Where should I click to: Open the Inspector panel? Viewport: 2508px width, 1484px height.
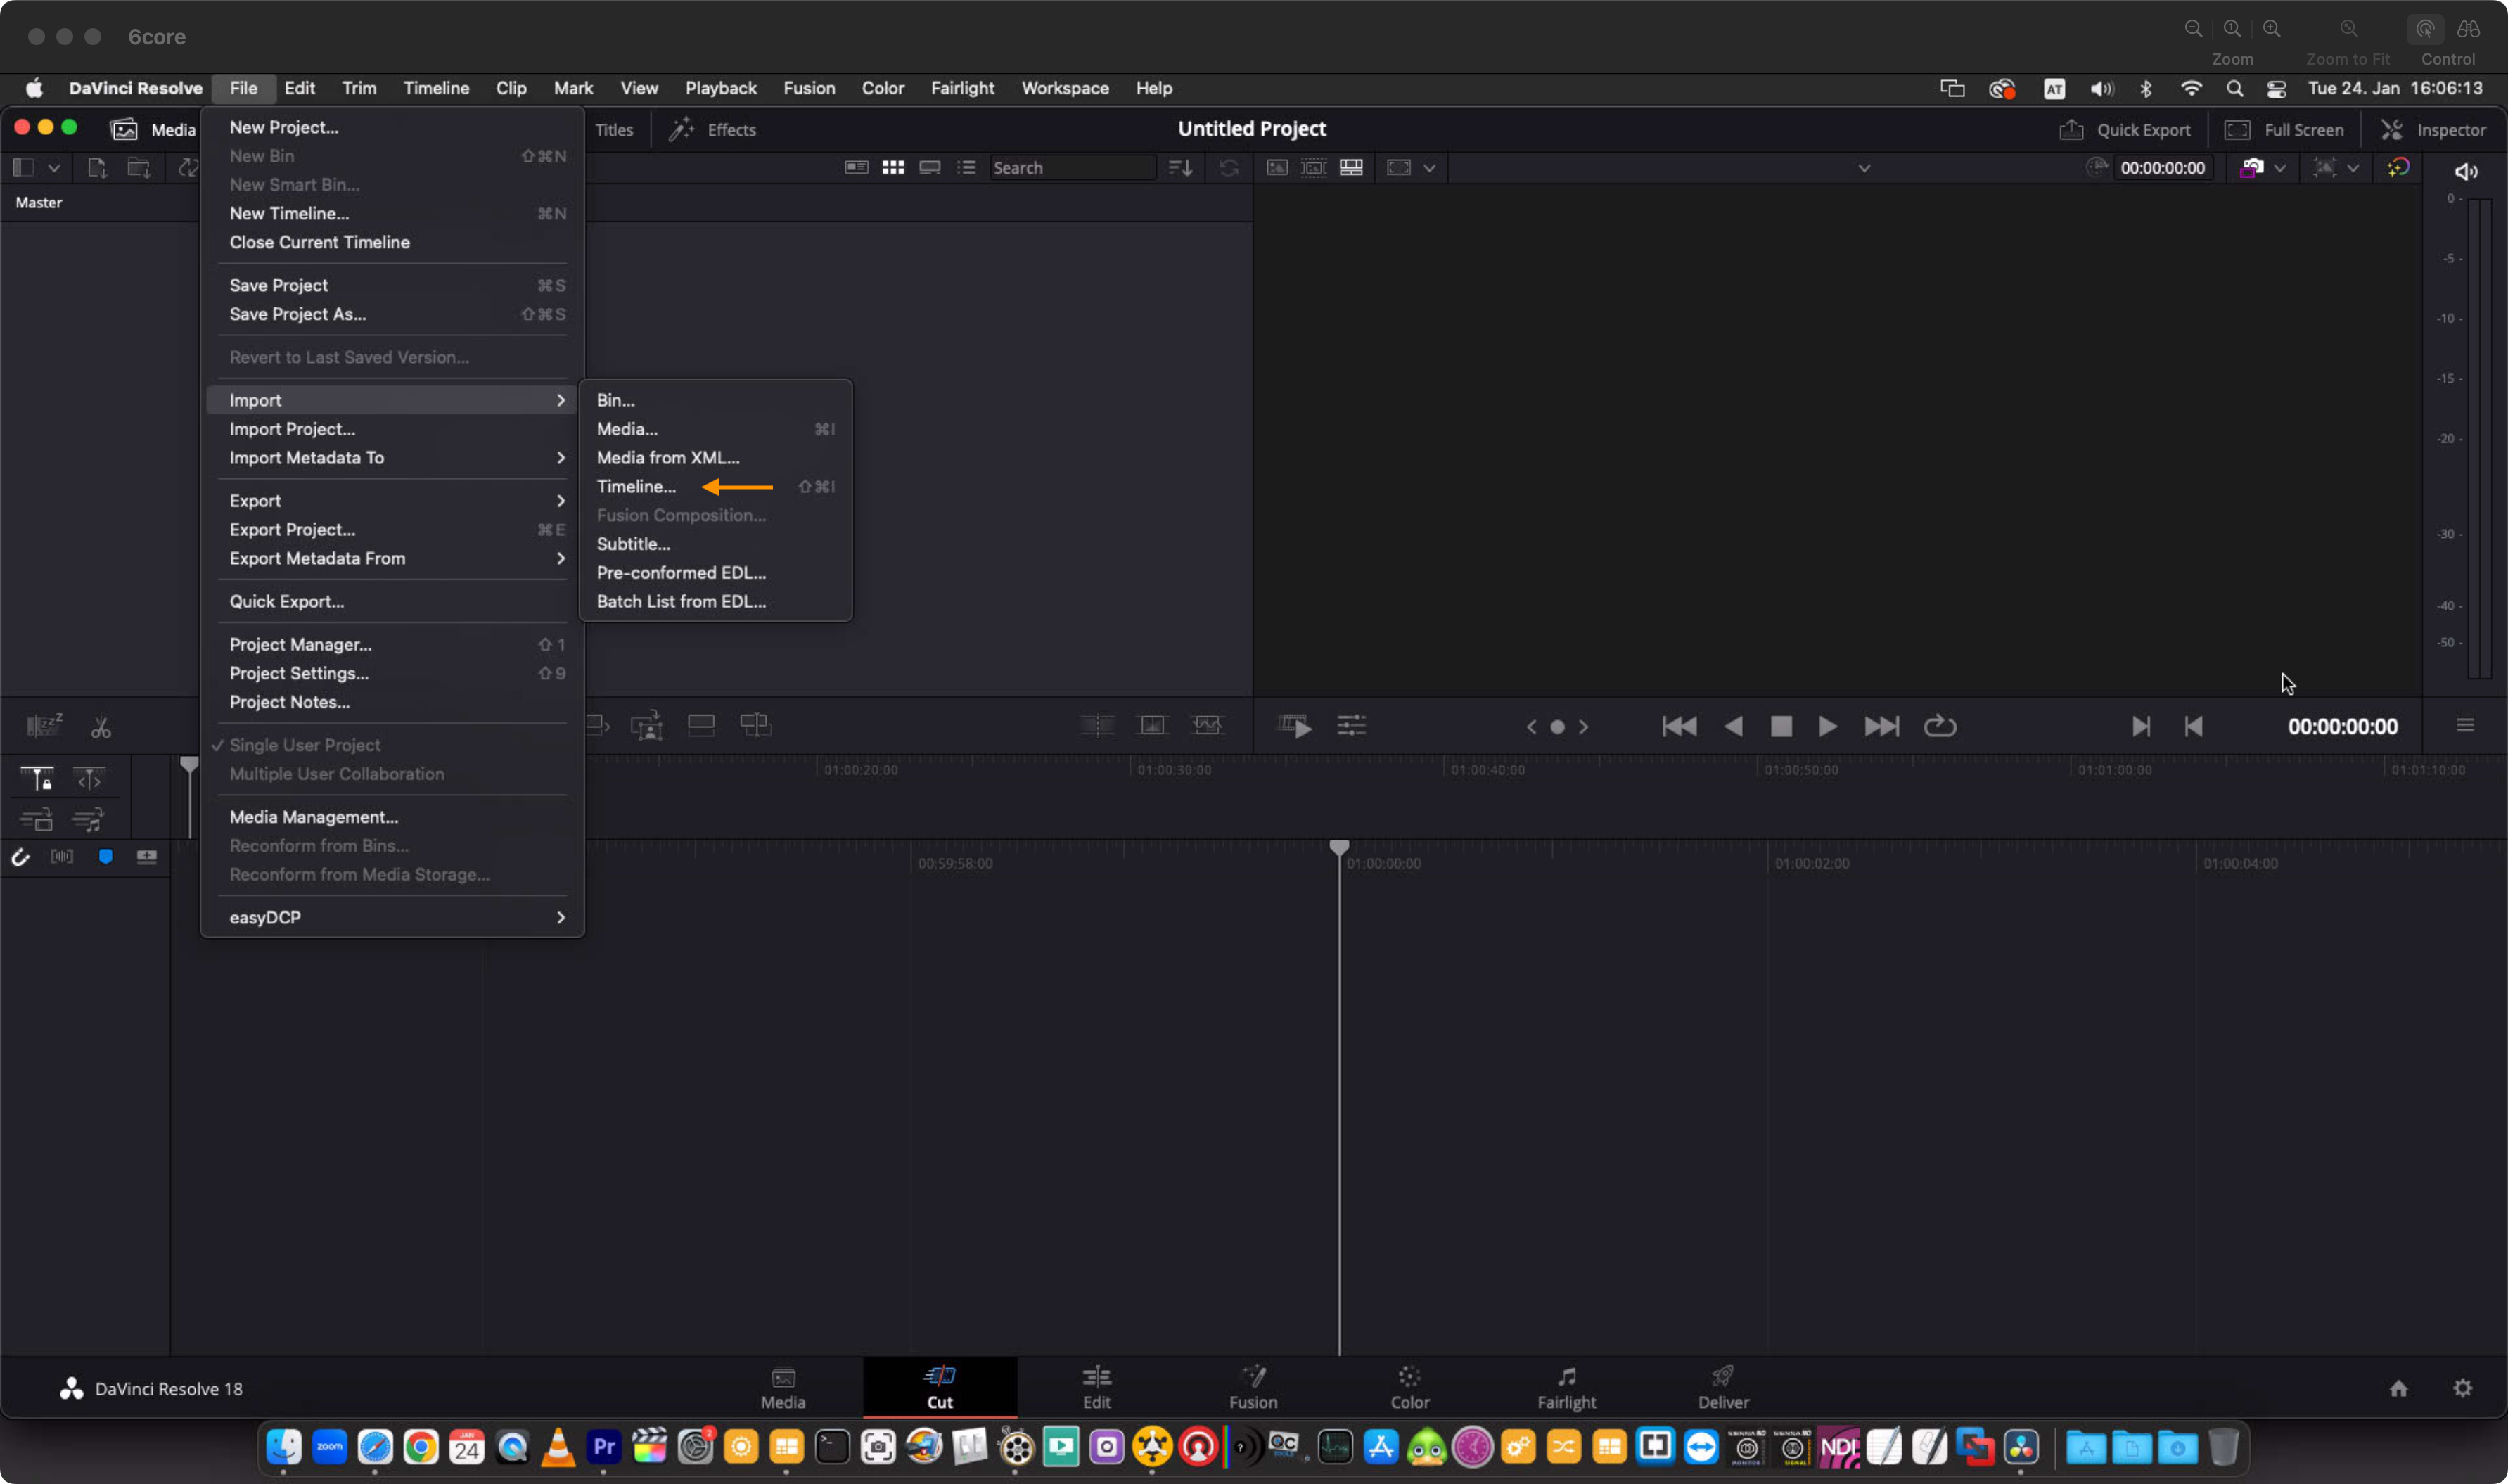coord(2433,130)
